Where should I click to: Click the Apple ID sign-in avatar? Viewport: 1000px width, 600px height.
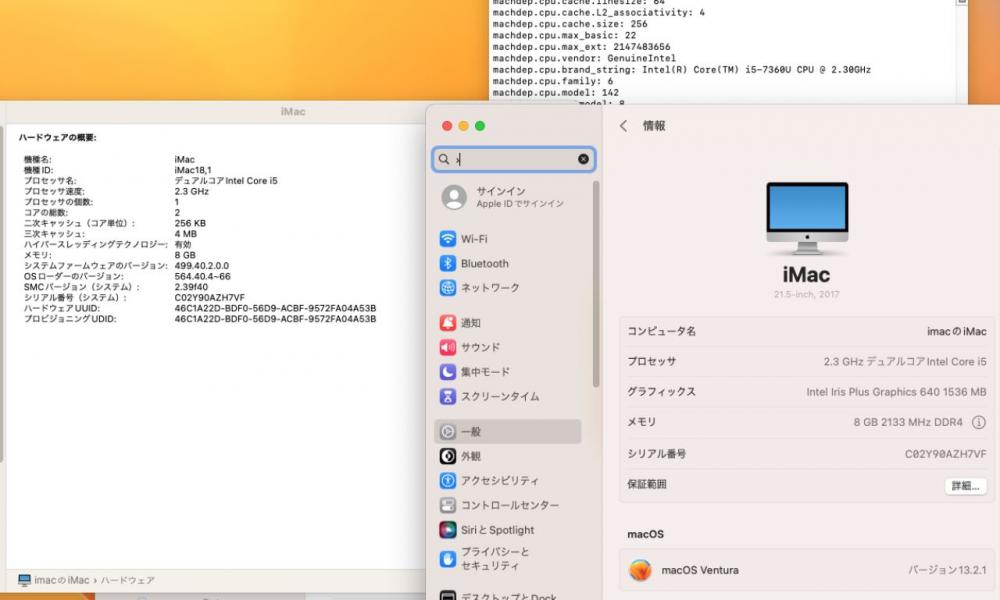click(x=454, y=197)
